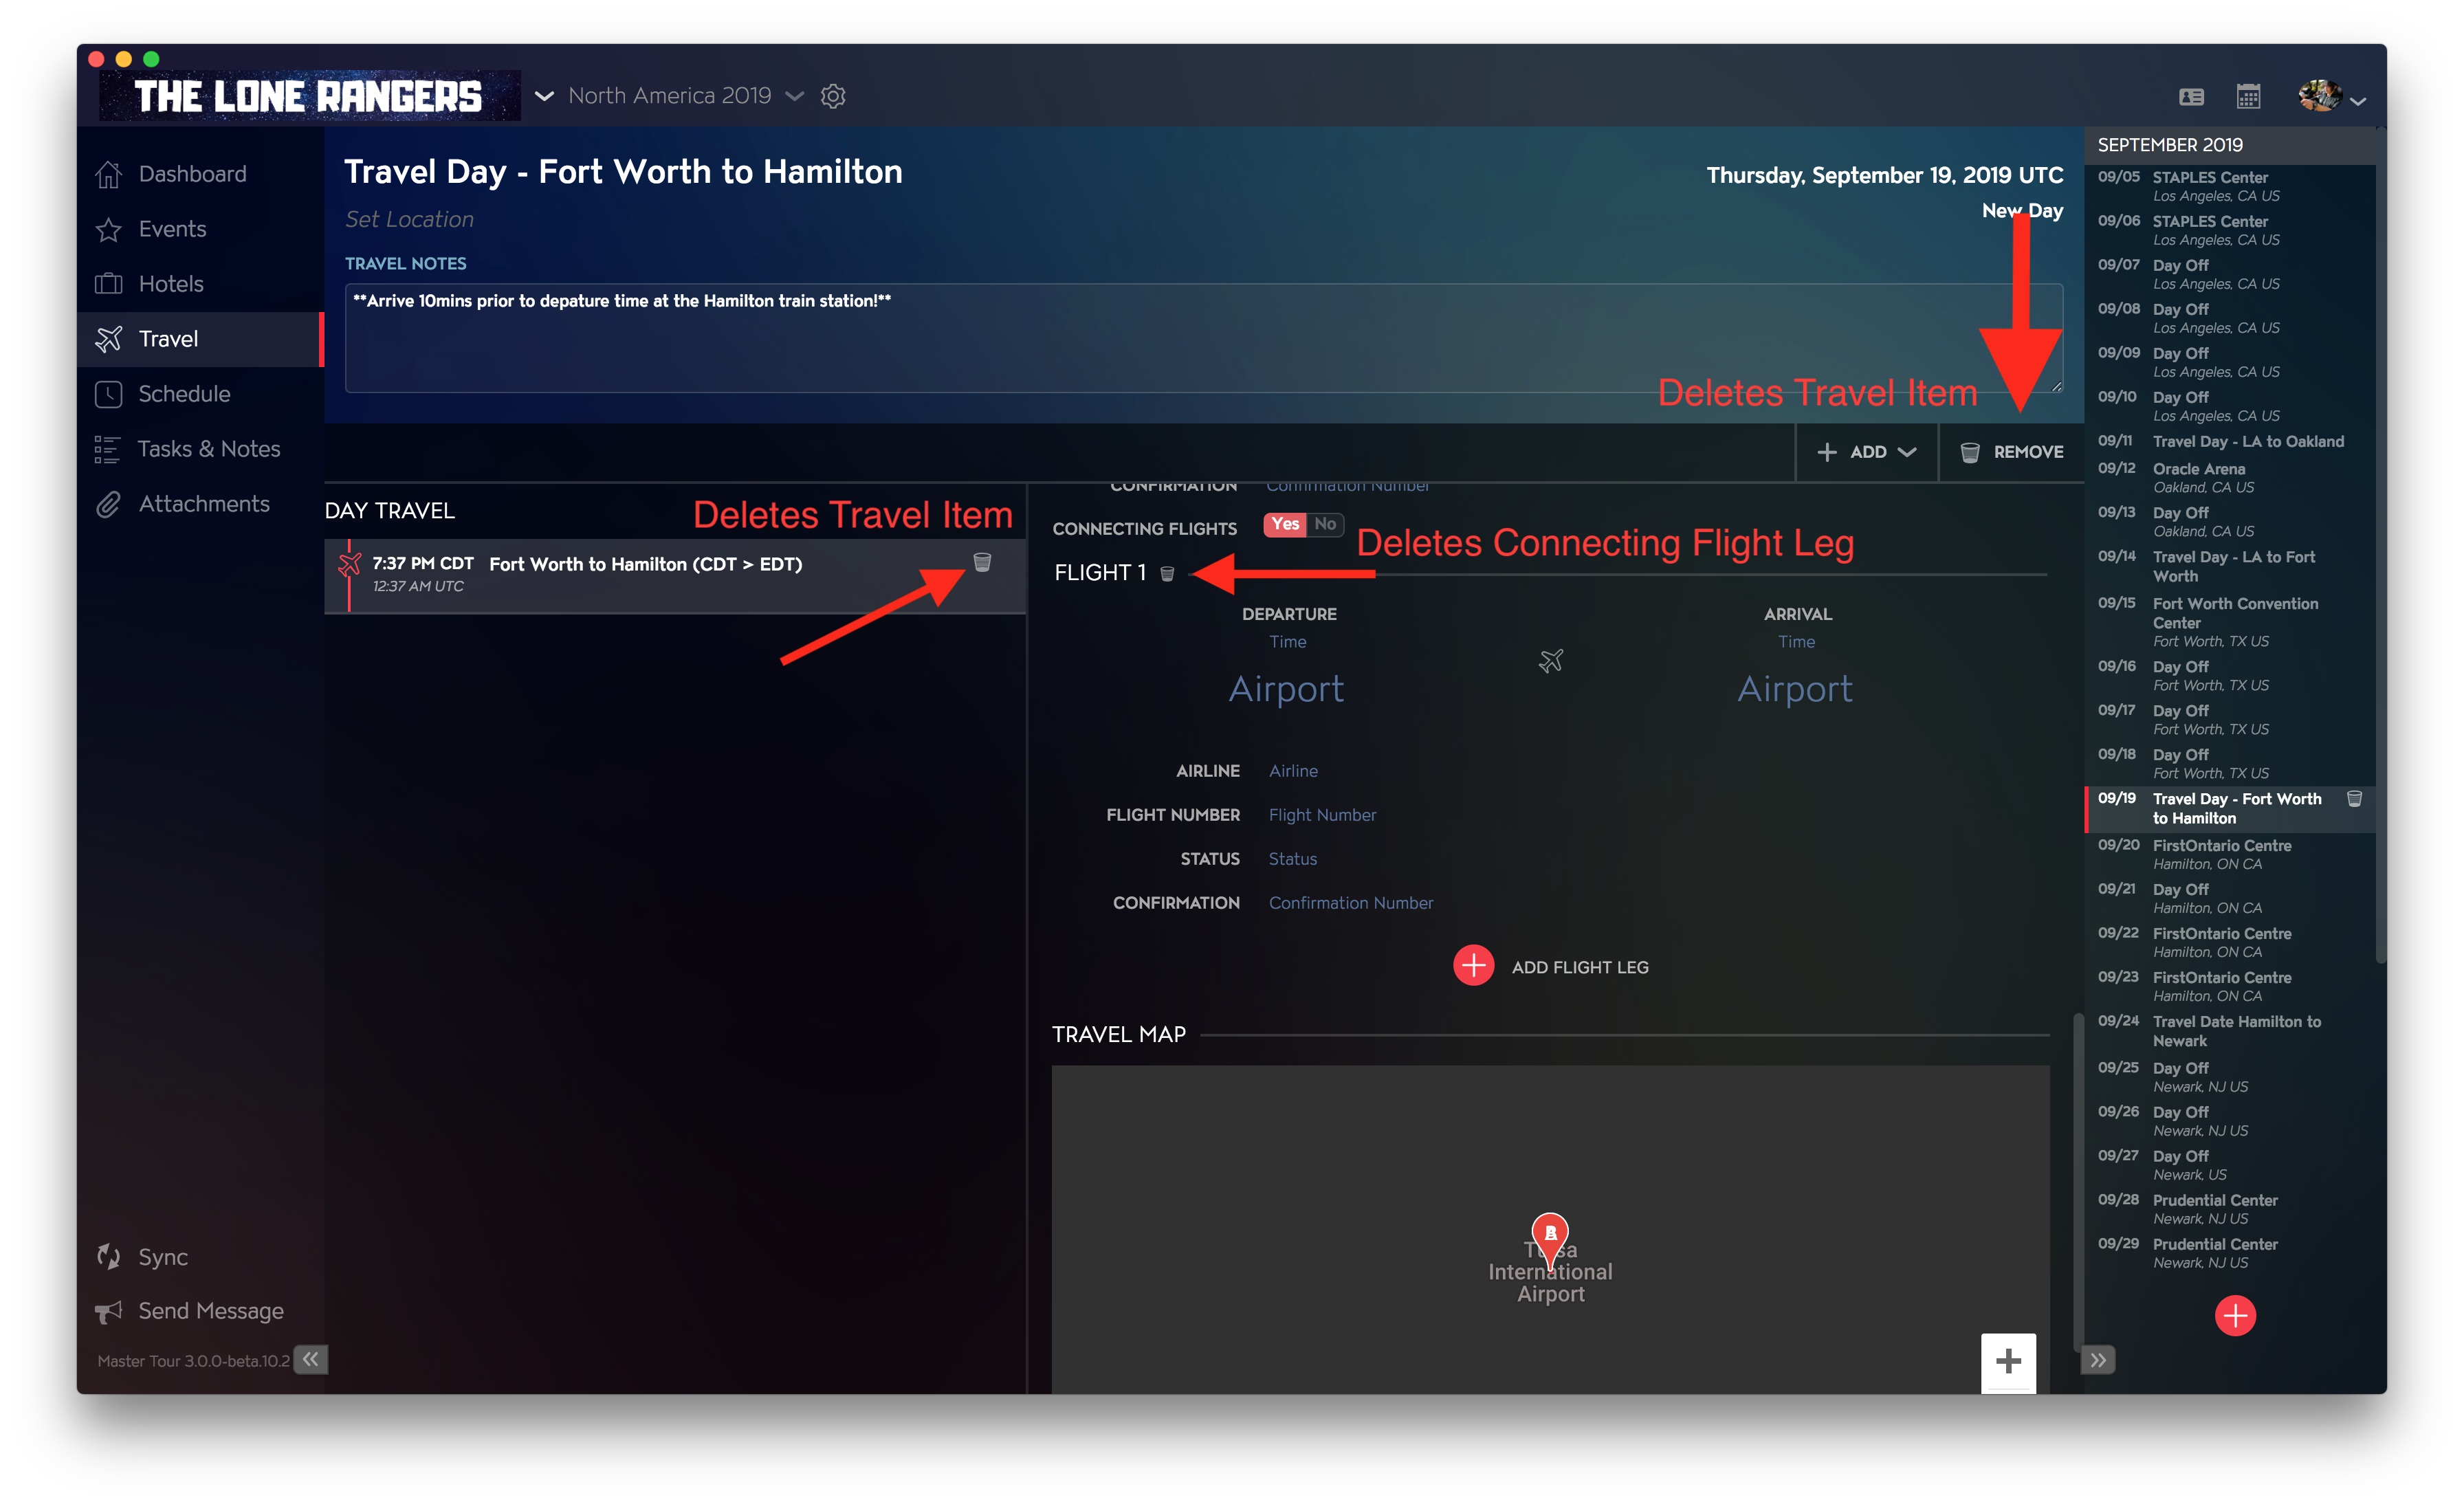The image size is (2464, 1504).
Task: Click red plus to add day
Action: pos(2235,1316)
